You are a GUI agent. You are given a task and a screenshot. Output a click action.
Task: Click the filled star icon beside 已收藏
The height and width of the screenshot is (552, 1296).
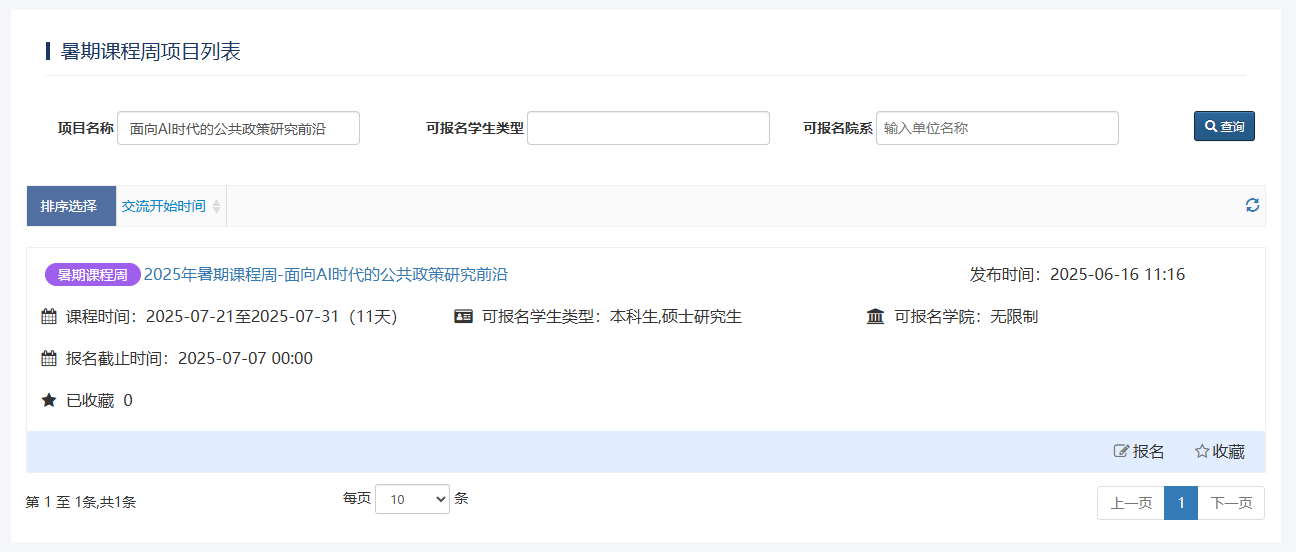pos(49,401)
